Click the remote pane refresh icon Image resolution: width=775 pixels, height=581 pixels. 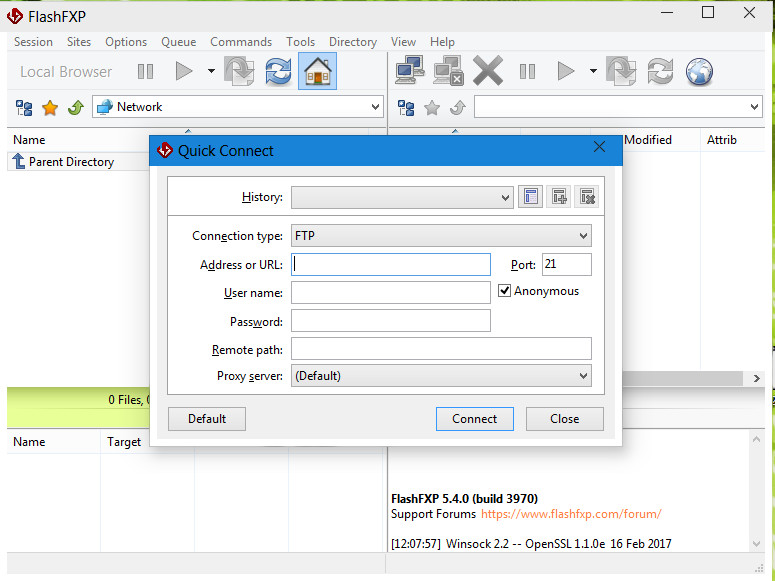point(660,71)
